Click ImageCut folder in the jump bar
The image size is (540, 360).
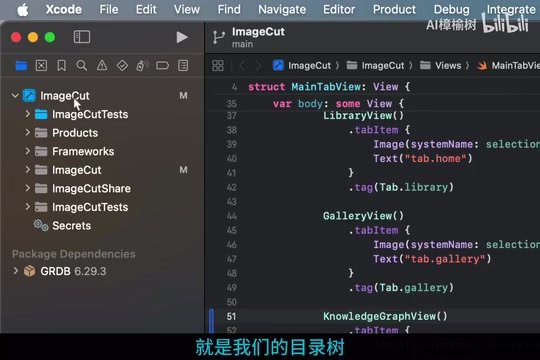pyautogui.click(x=375, y=65)
